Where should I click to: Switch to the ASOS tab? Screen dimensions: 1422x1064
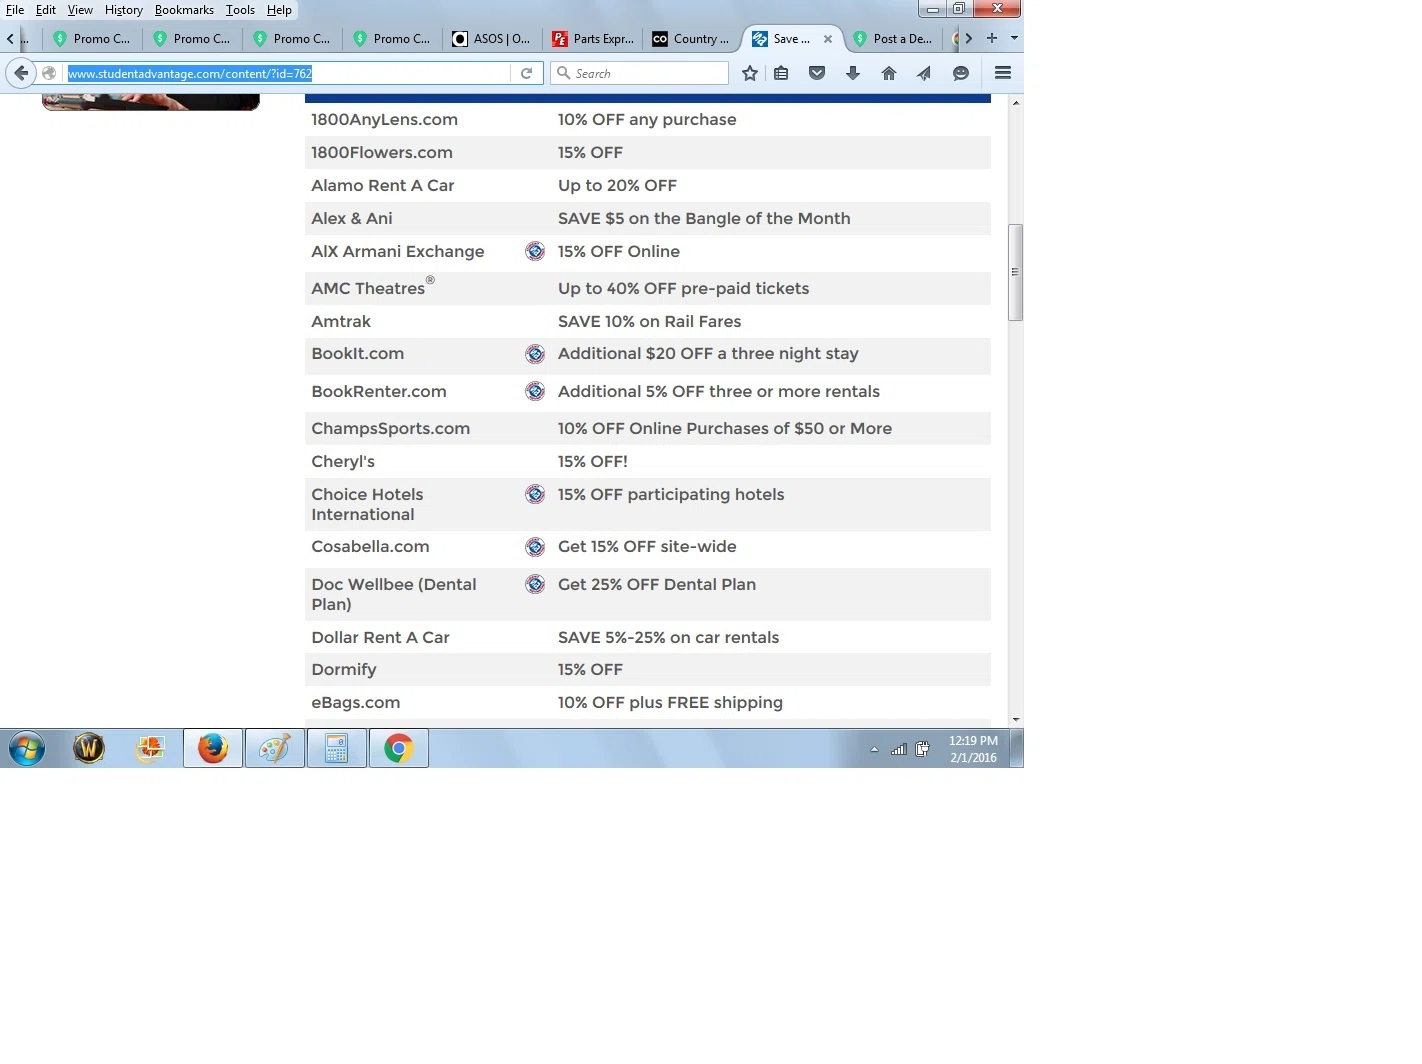pos(492,39)
